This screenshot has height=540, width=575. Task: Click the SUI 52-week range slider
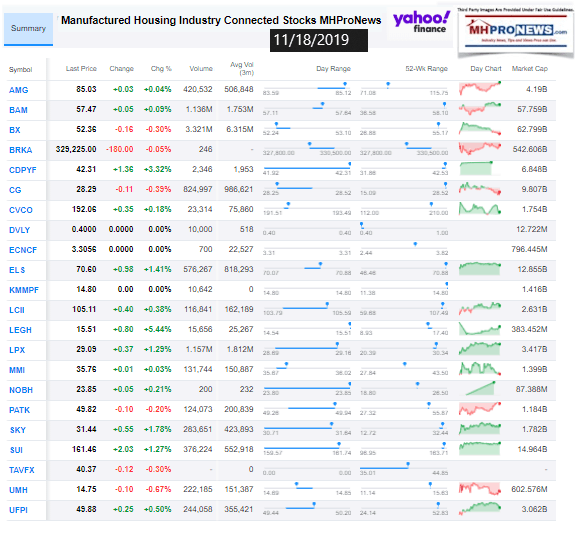coord(404,447)
